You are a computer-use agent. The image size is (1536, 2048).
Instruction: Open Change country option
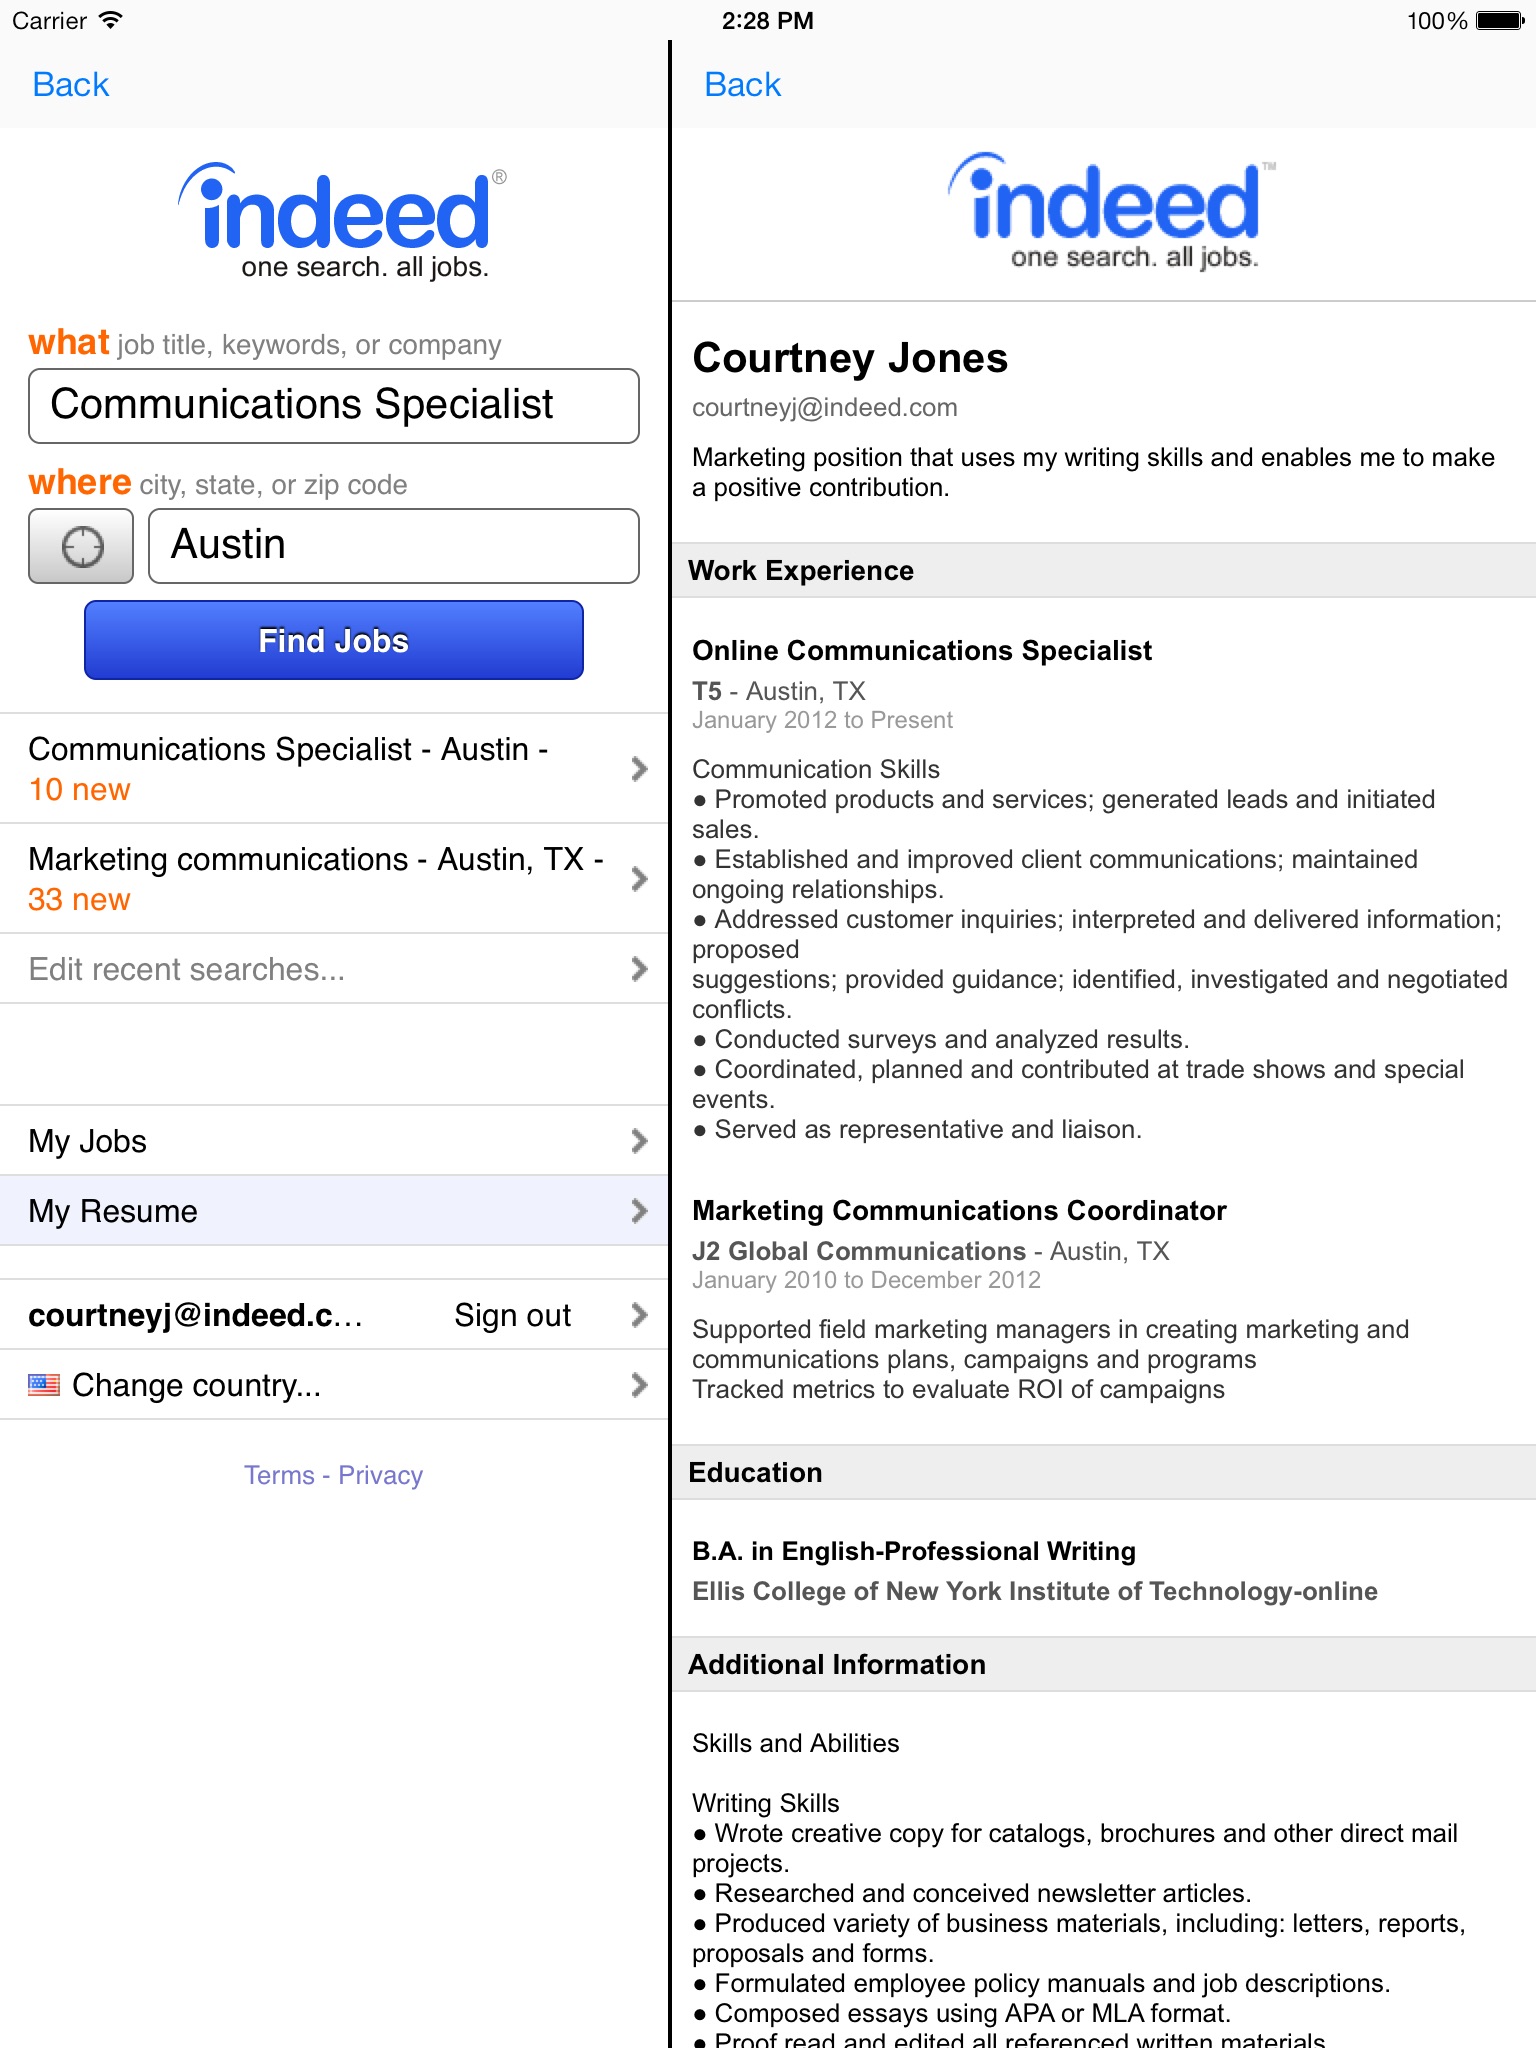click(334, 1384)
